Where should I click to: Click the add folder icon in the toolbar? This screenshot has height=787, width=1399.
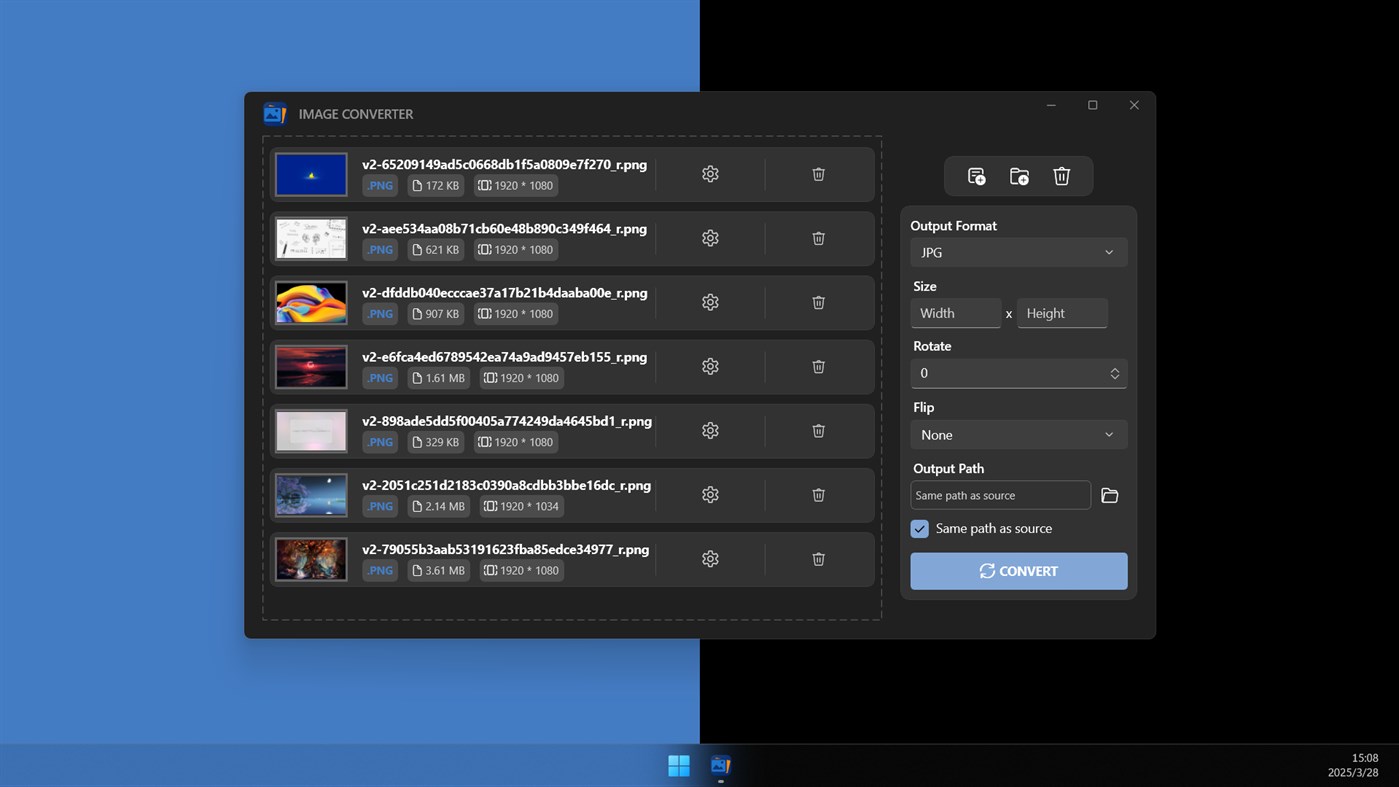(1018, 175)
